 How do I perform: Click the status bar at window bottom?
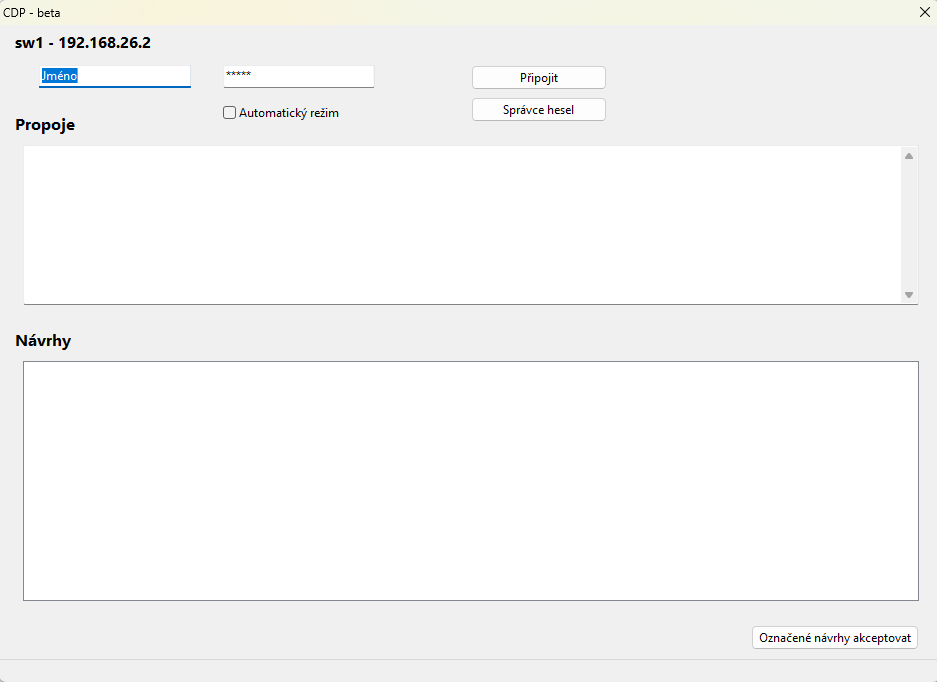[468, 671]
